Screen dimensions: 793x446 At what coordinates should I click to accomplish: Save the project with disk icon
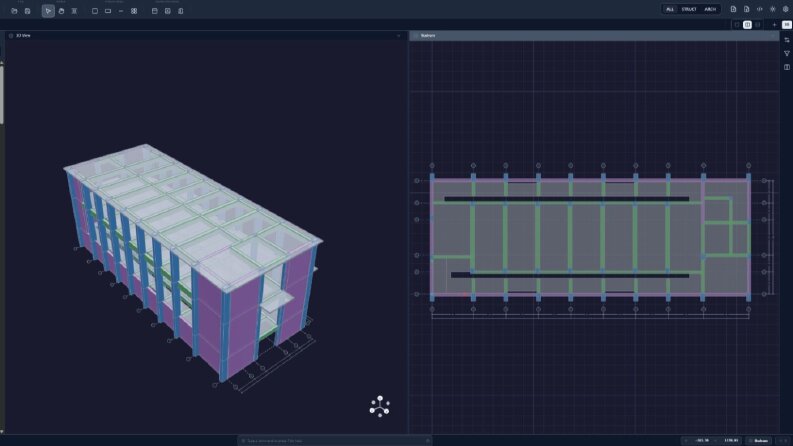pyautogui.click(x=27, y=11)
